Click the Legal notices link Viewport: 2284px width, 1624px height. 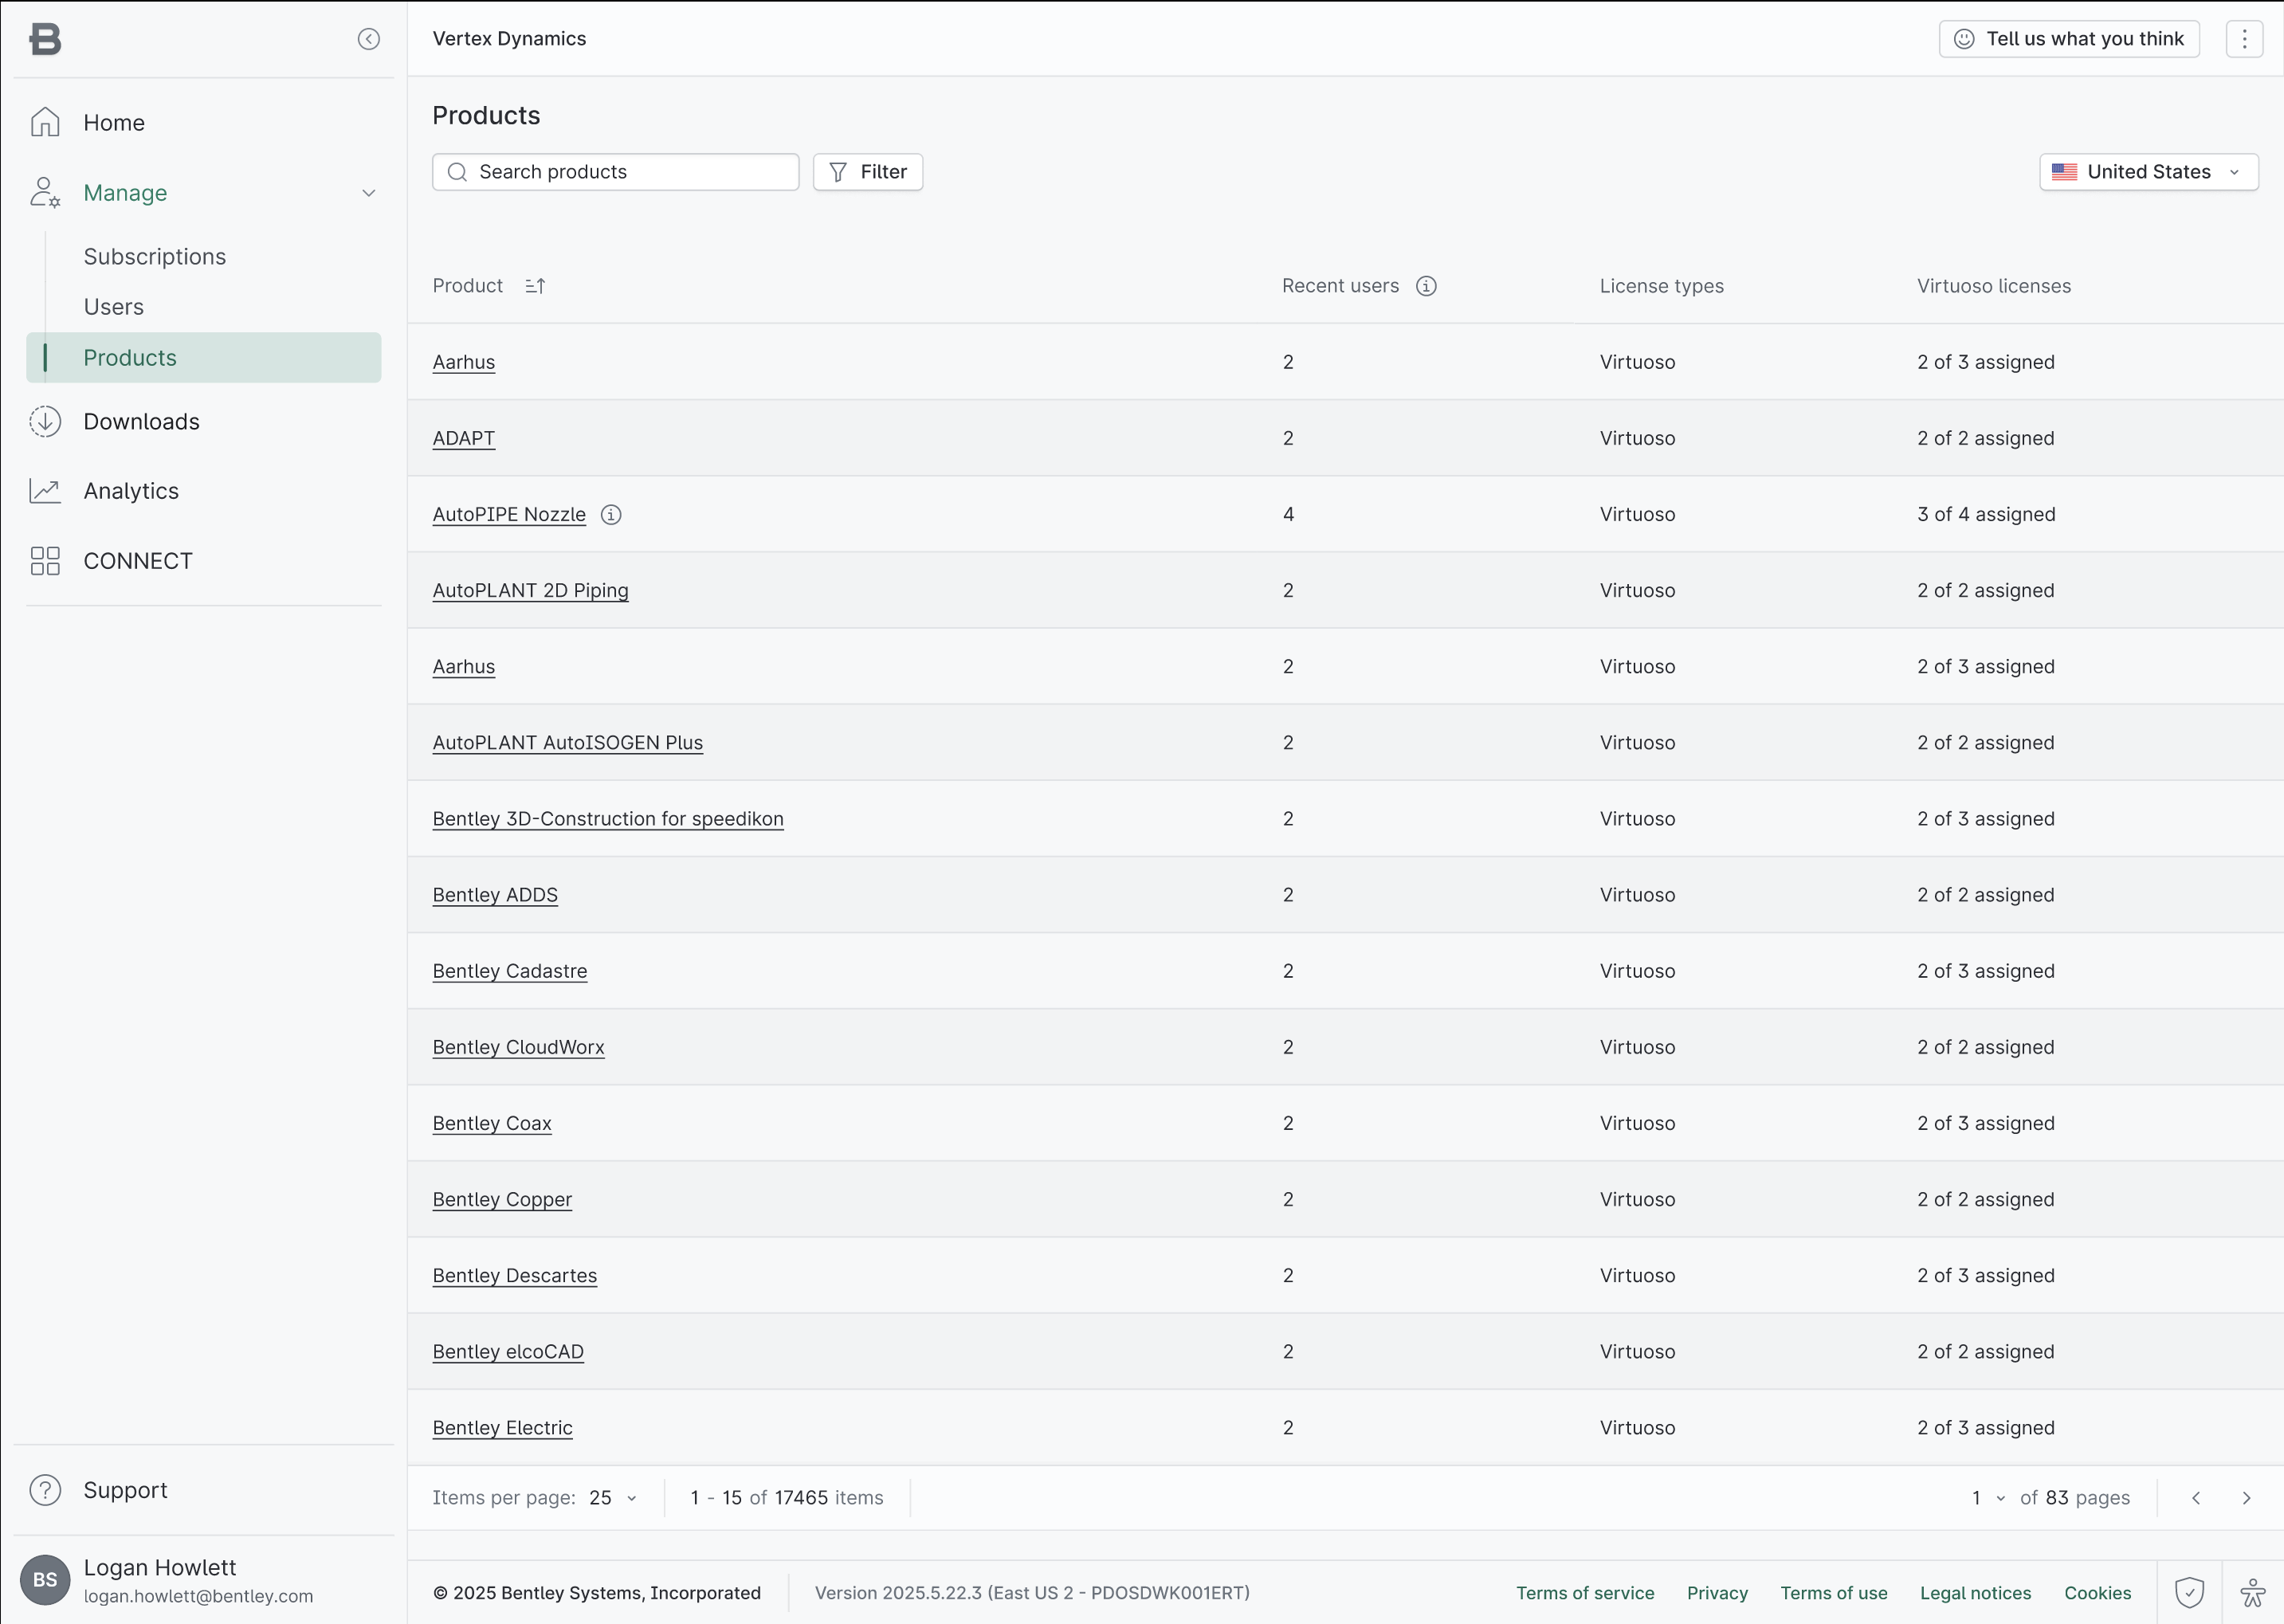1975,1593
